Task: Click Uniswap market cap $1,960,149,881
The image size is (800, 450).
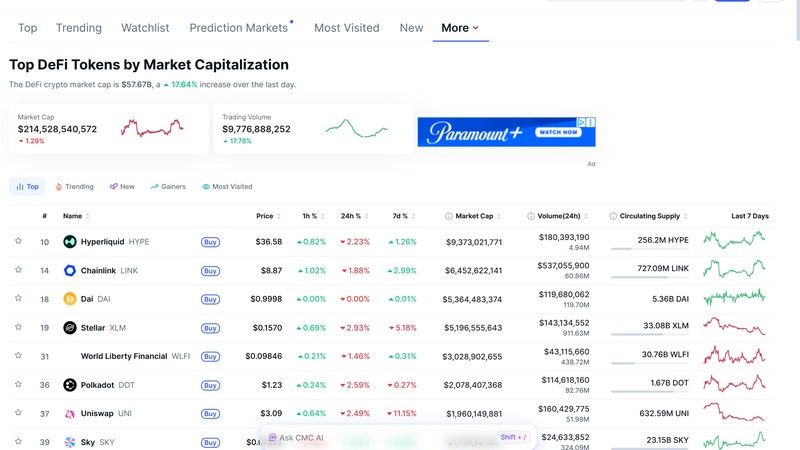Action: 474,414
